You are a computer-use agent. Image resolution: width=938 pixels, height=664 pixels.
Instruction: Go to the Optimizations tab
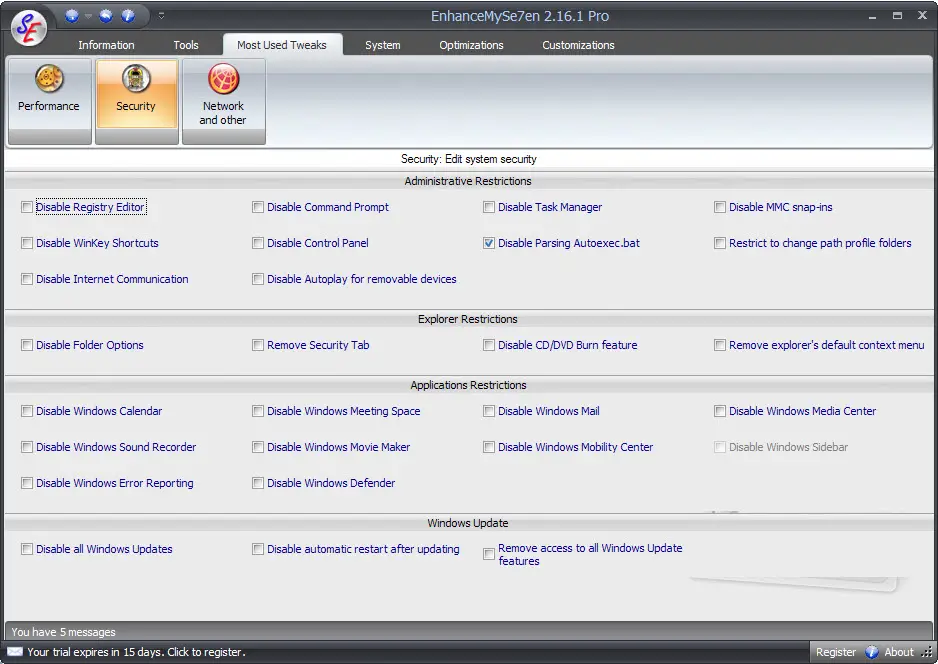(471, 45)
